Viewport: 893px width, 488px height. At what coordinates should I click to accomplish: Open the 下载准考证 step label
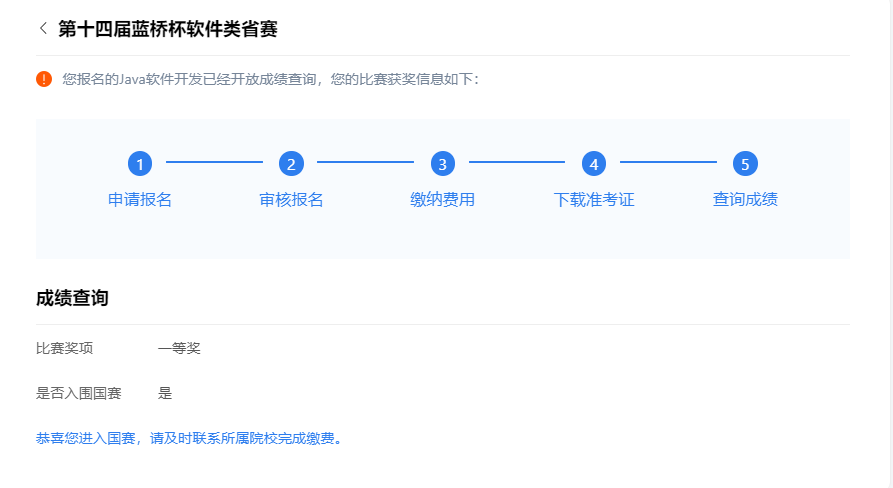point(594,200)
